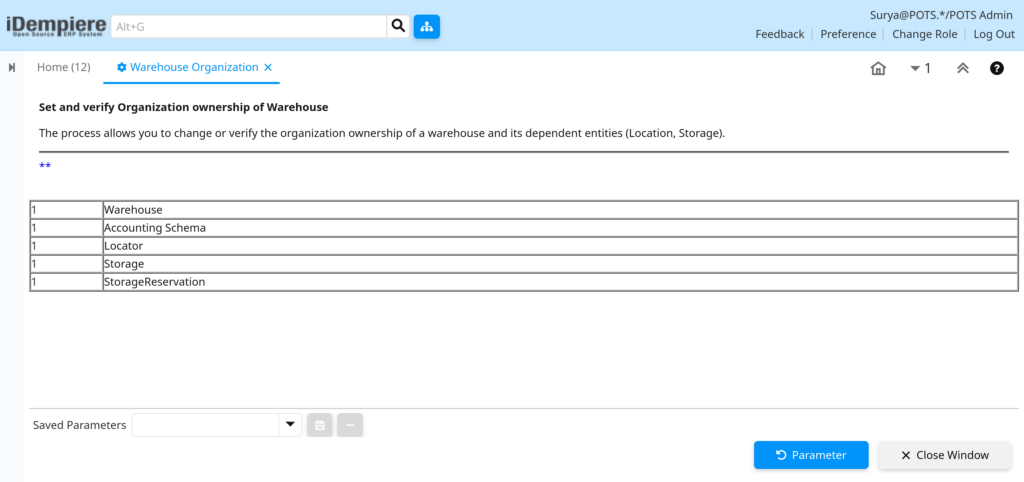The image size is (1024, 482).
Task: Expand the open windows list dropdown
Action: 921,68
